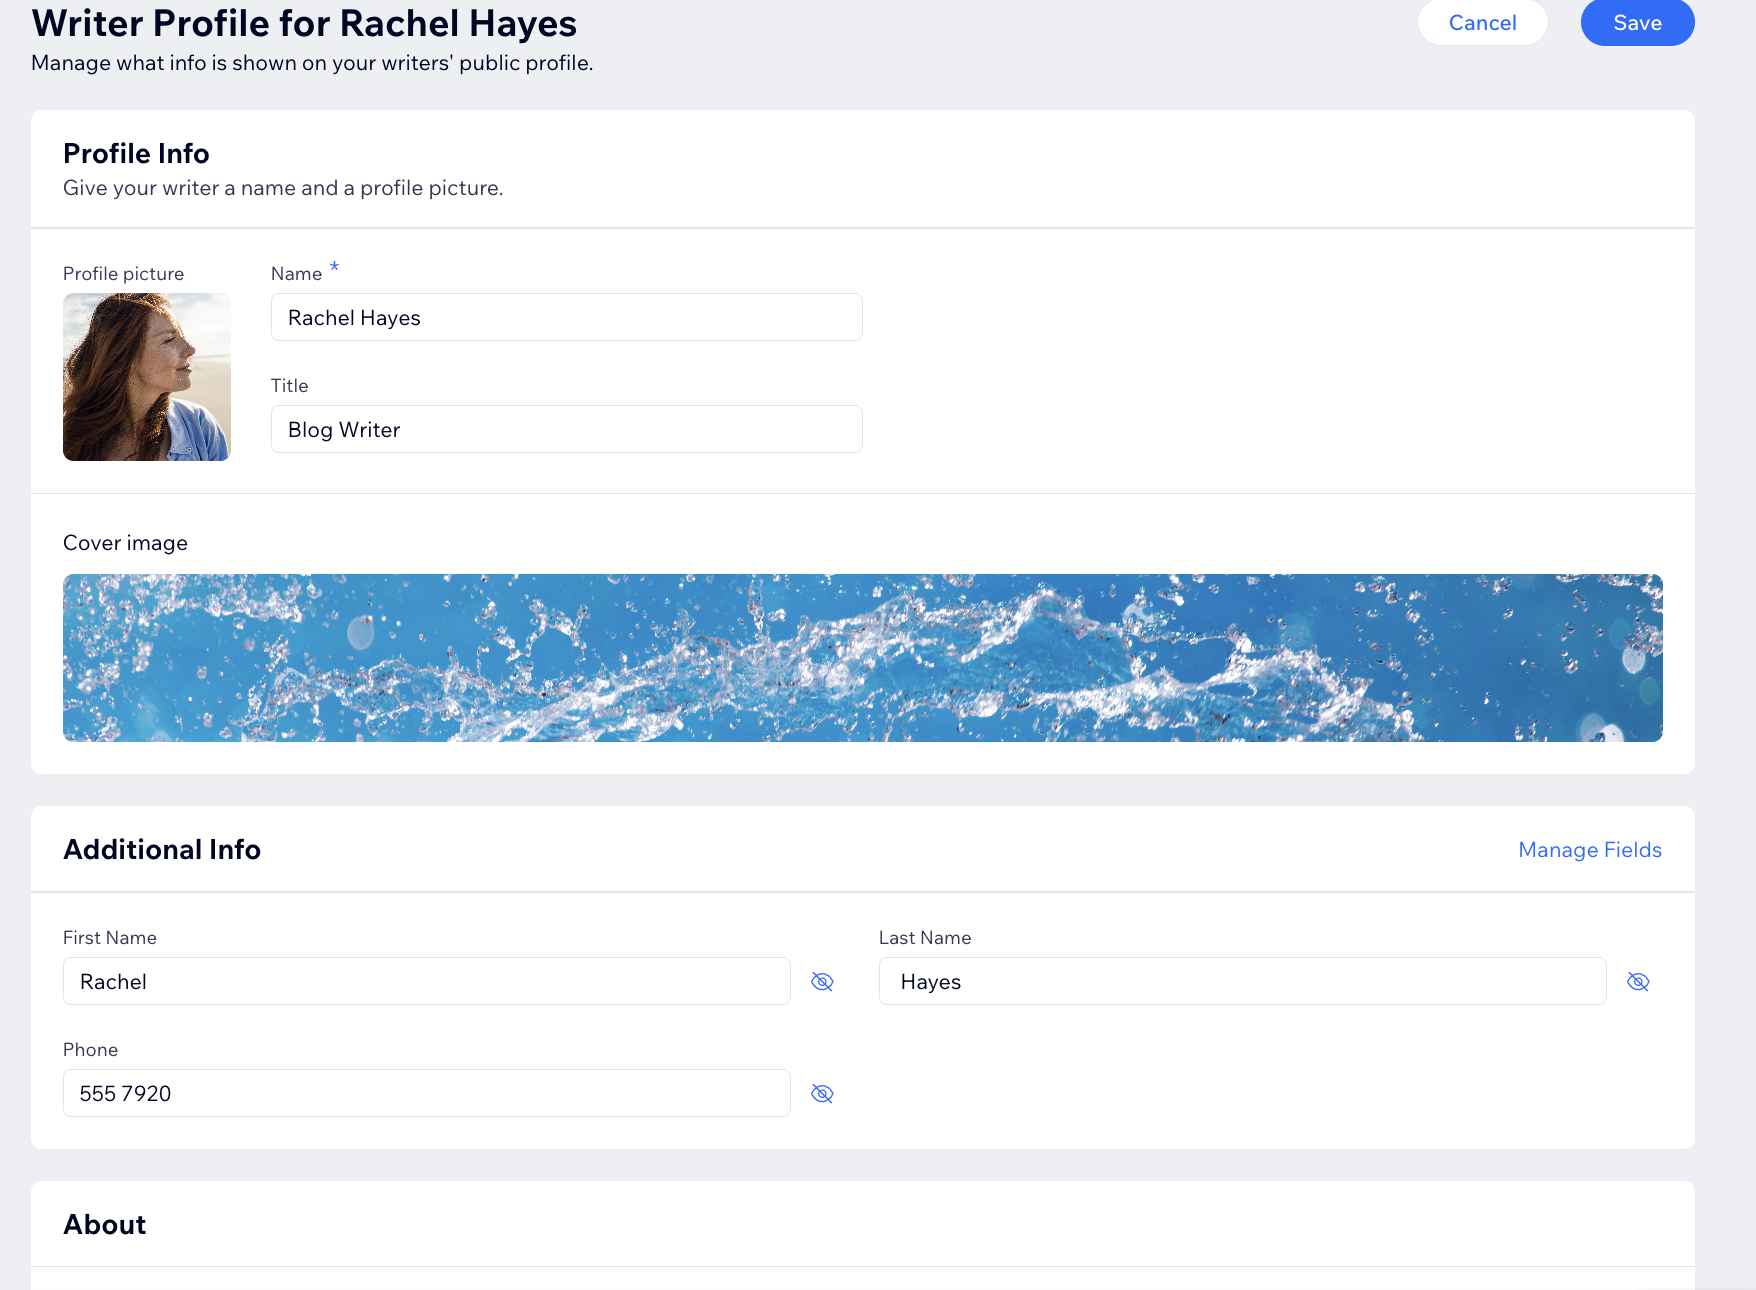Select the page title Writer Profile for Rachel Hayes
This screenshot has height=1290, width=1756.
(304, 22)
